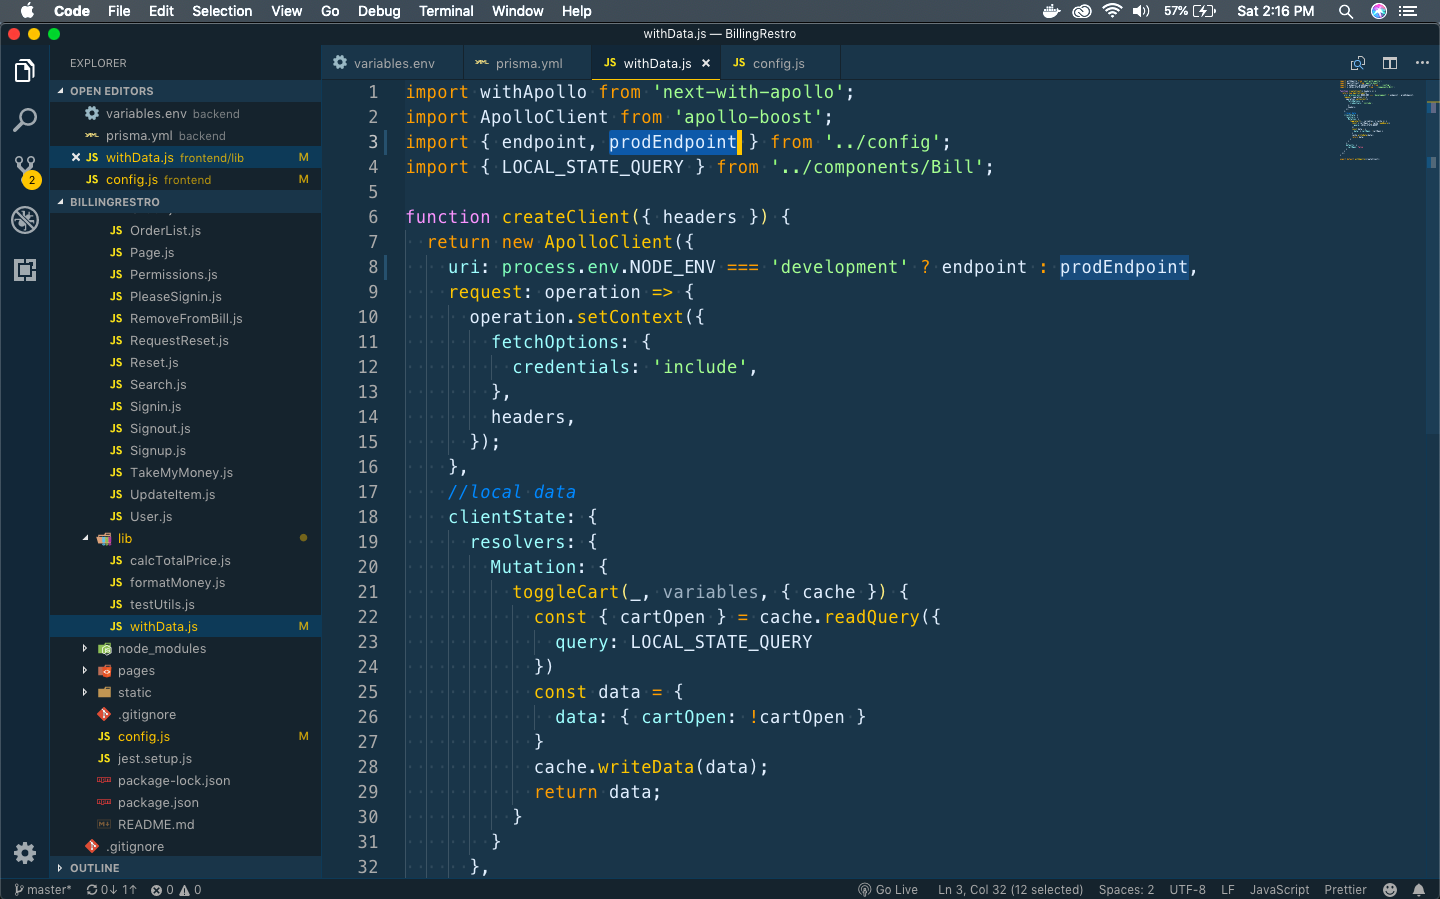Click Go Live in status bar
Viewport: 1440px width, 899px height.
click(x=888, y=889)
